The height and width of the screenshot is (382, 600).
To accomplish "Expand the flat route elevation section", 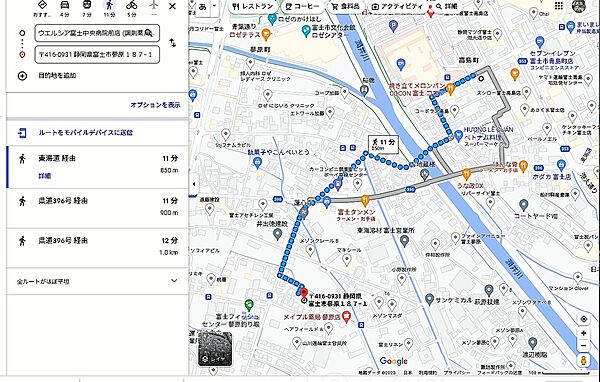I will [174, 281].
